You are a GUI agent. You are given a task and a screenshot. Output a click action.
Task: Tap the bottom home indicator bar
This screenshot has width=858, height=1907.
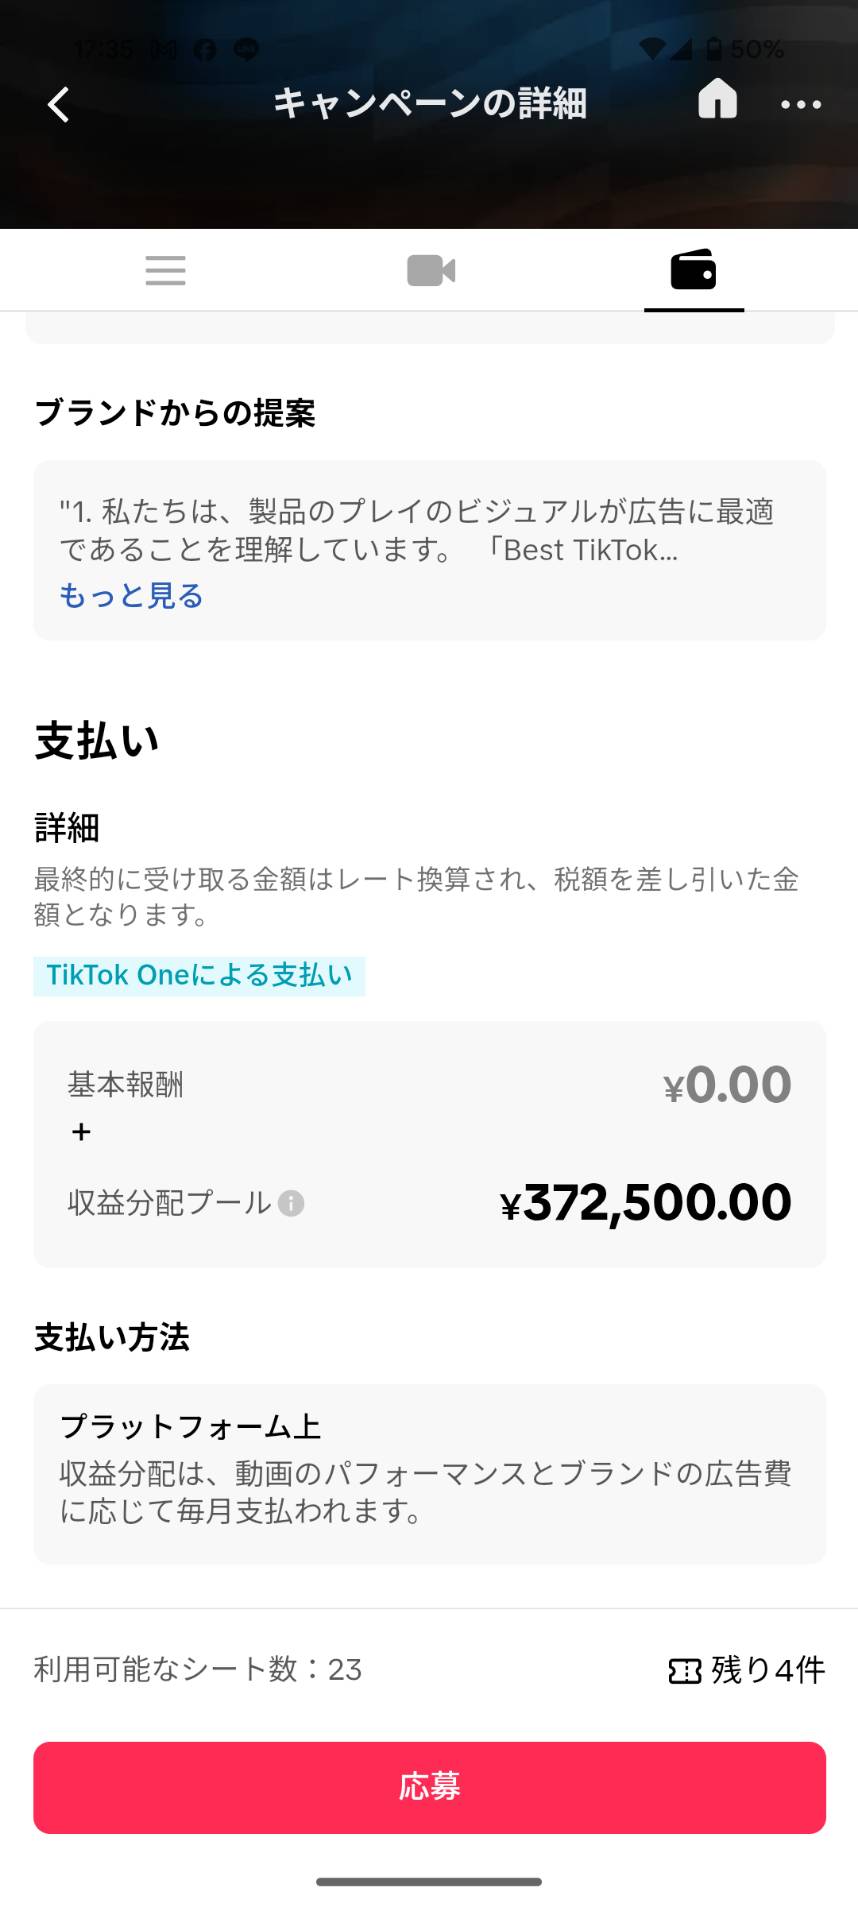[429, 1881]
